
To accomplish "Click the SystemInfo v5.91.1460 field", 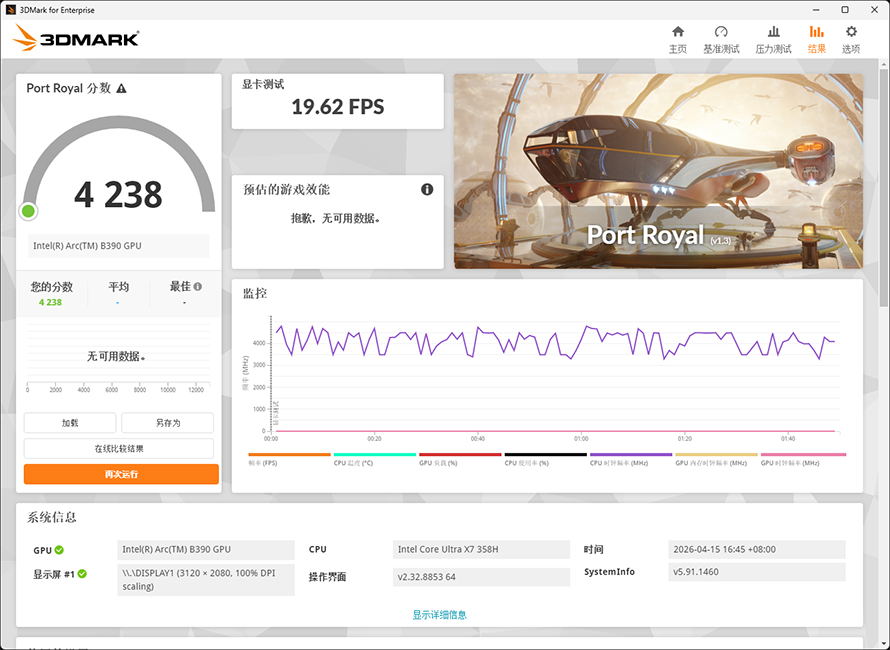I will click(757, 572).
